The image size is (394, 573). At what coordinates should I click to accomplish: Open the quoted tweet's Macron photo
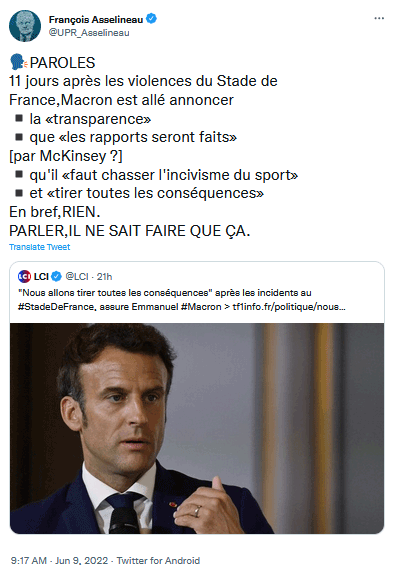[197, 428]
